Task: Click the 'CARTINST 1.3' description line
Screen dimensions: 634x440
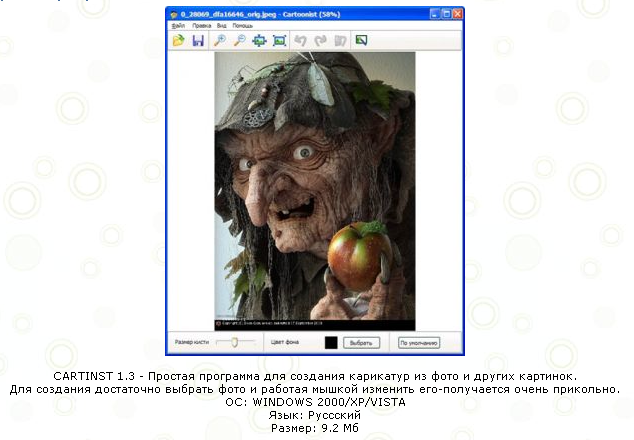Action: pos(315,376)
